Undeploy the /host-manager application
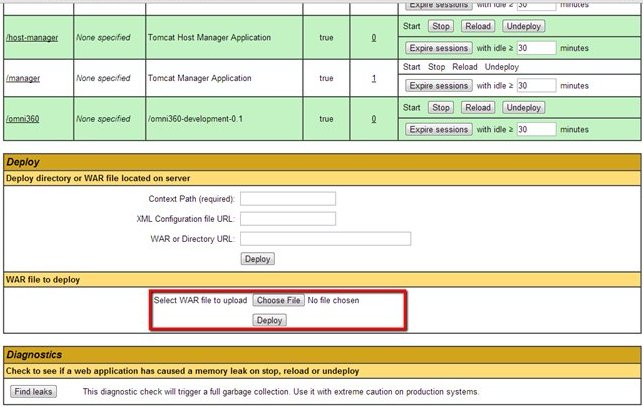 523,26
